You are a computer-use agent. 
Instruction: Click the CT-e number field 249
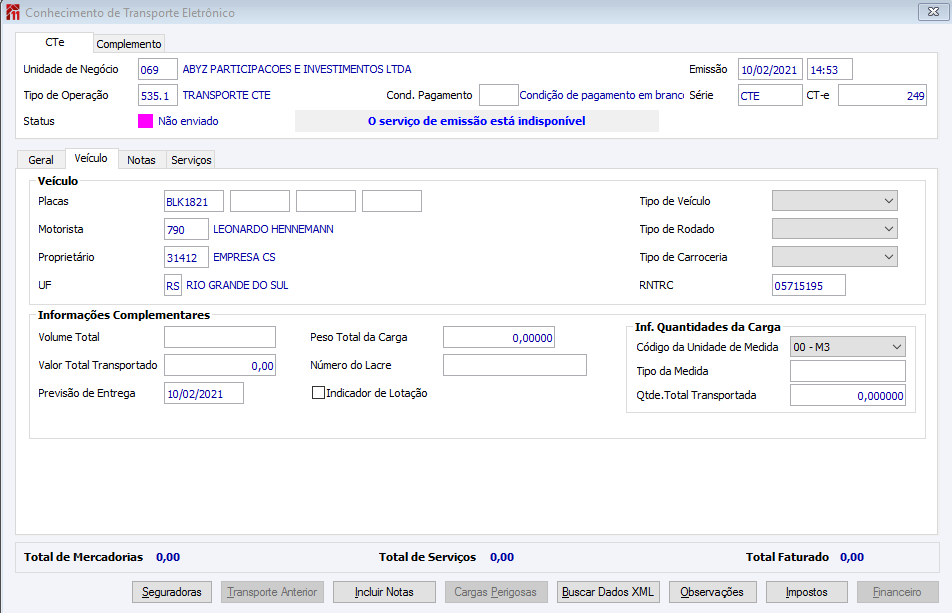pyautogui.click(x=882, y=95)
